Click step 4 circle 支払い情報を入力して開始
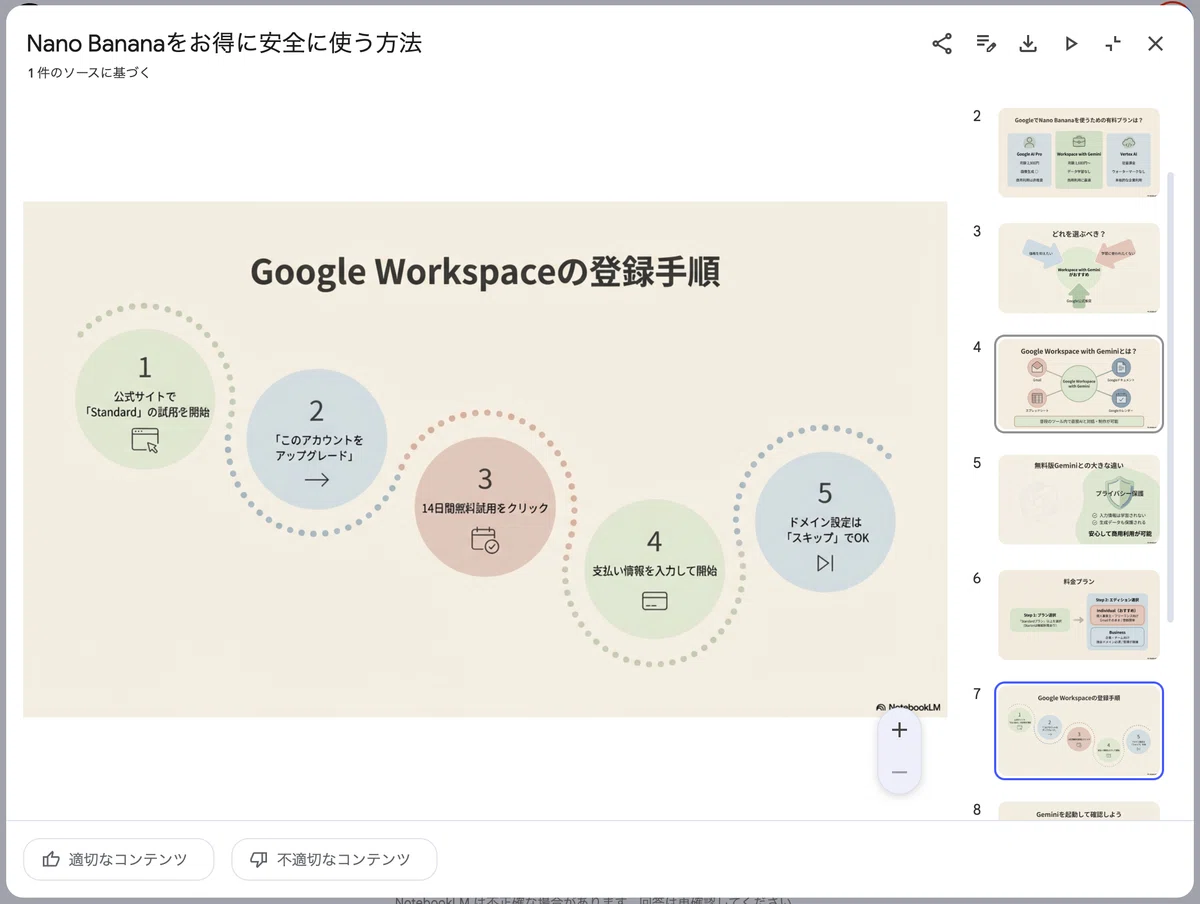The width and height of the screenshot is (1200, 904). click(654, 570)
